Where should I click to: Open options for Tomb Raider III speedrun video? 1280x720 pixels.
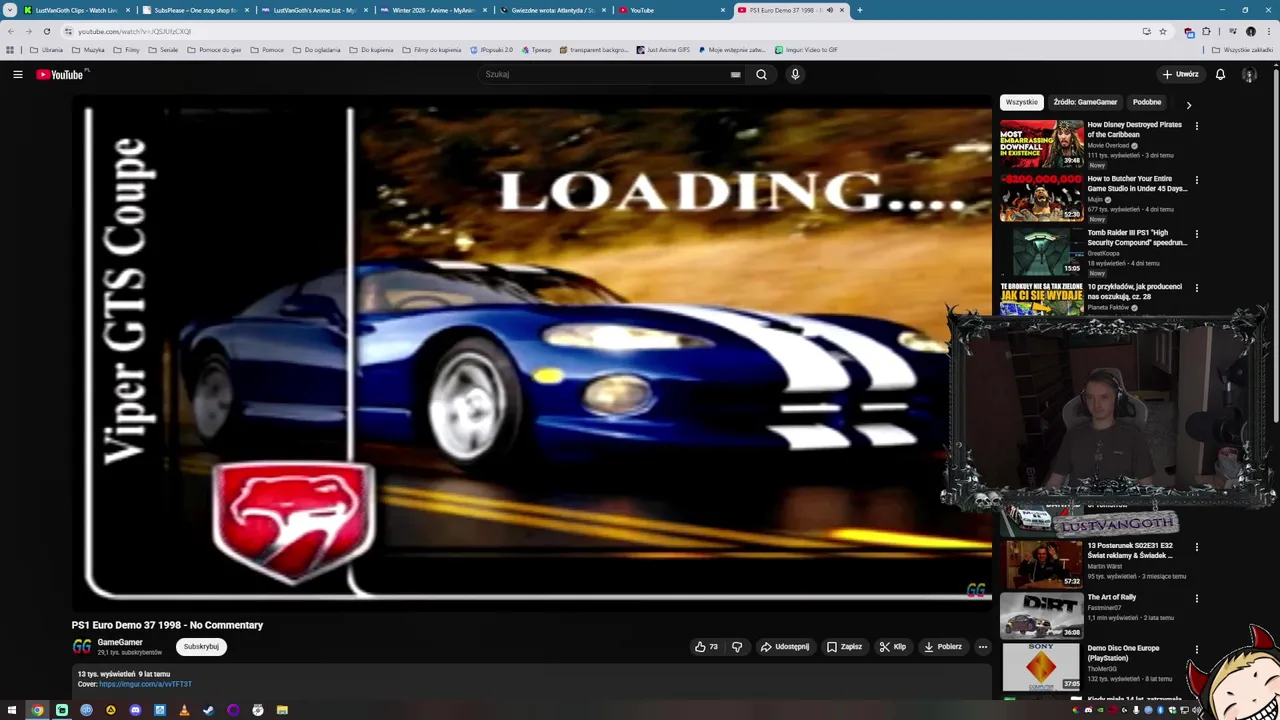click(x=1196, y=234)
